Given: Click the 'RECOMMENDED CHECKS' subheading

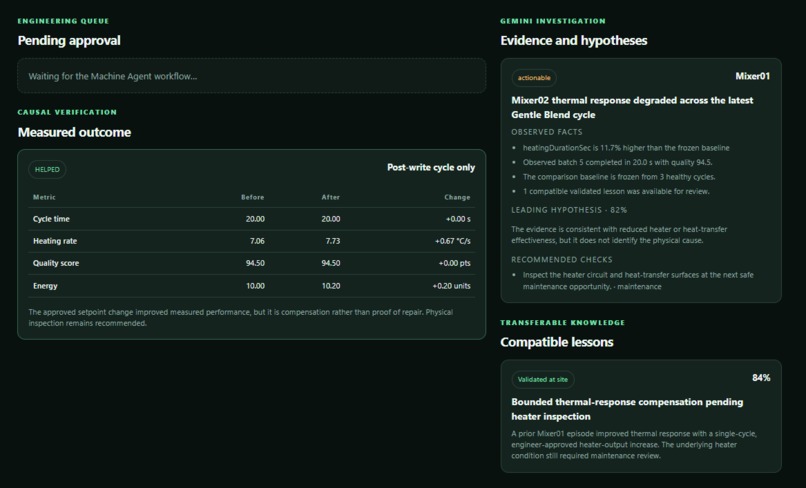Looking at the screenshot, I should 562,260.
